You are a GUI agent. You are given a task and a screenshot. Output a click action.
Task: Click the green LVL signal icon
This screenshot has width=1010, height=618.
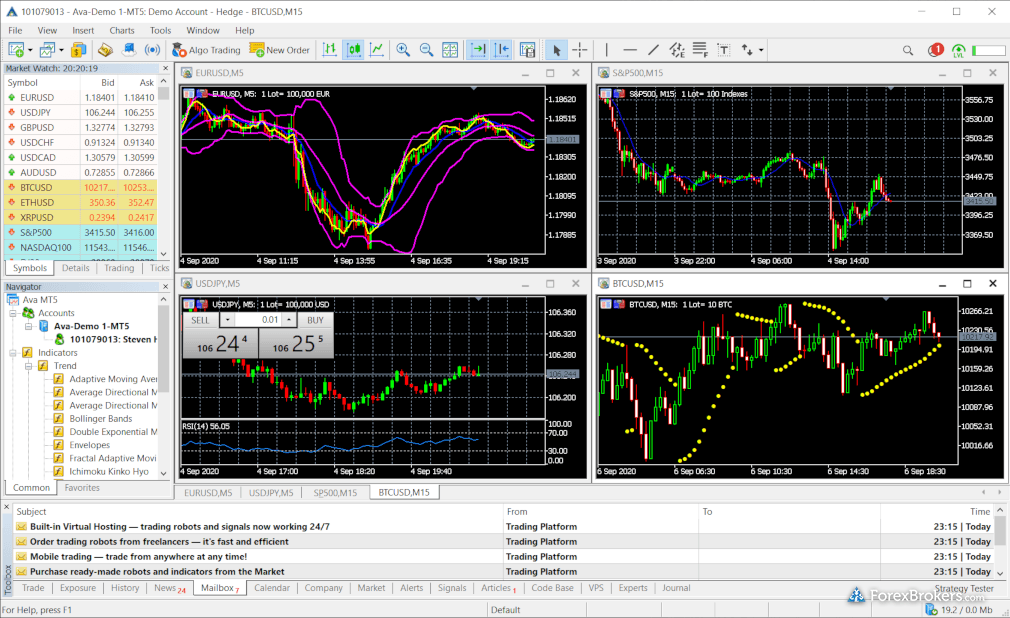pyautogui.click(x=958, y=50)
